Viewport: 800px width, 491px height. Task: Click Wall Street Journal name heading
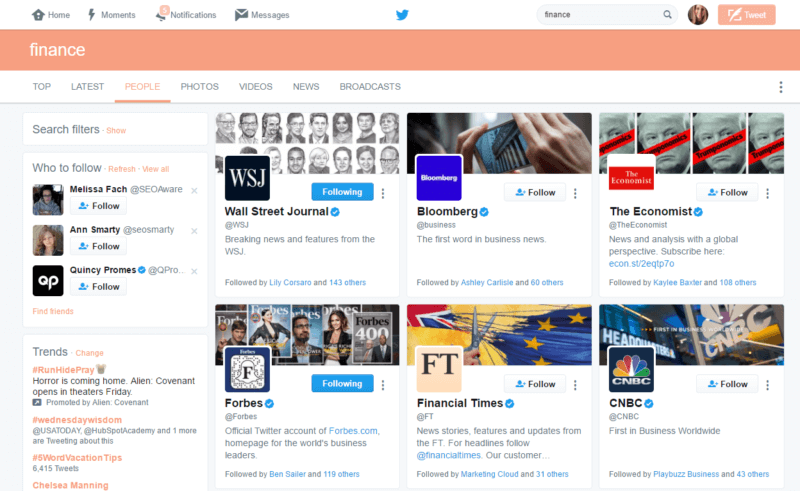pos(277,211)
